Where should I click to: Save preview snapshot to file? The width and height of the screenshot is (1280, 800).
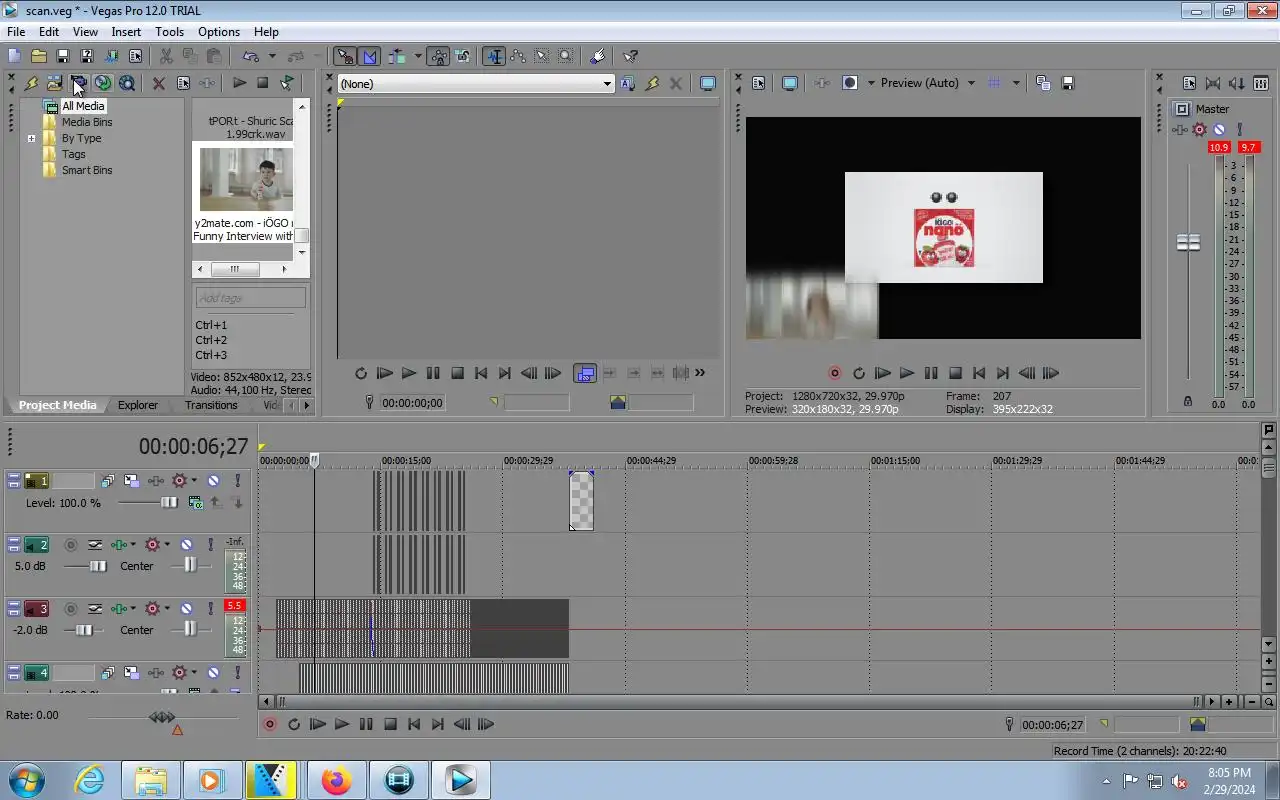point(1067,83)
